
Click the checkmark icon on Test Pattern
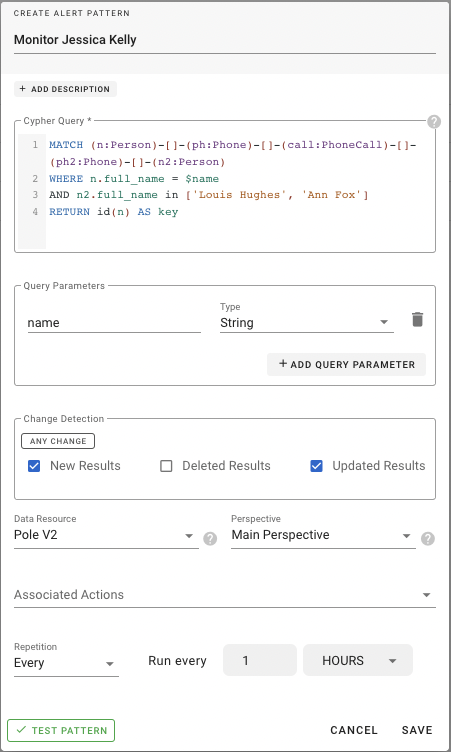(x=21, y=730)
